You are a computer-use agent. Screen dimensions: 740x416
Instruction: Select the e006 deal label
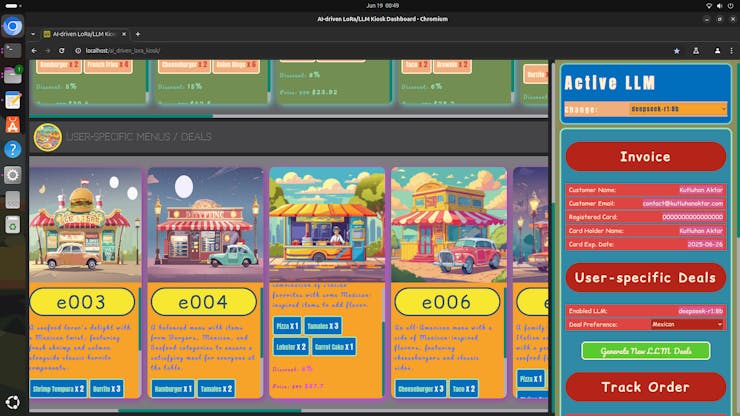pyautogui.click(x=447, y=302)
